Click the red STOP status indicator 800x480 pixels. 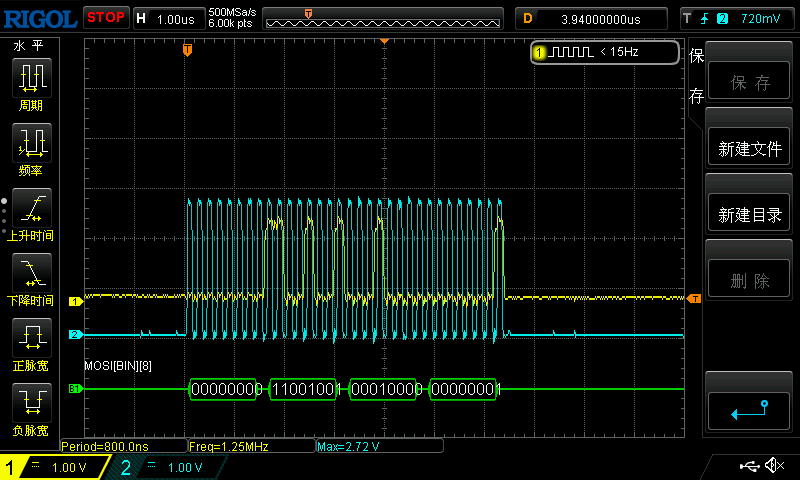106,17
